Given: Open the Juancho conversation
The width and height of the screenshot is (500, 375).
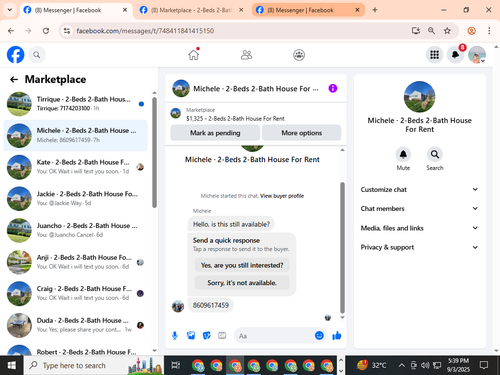Looking at the screenshot, I should [x=76, y=230].
